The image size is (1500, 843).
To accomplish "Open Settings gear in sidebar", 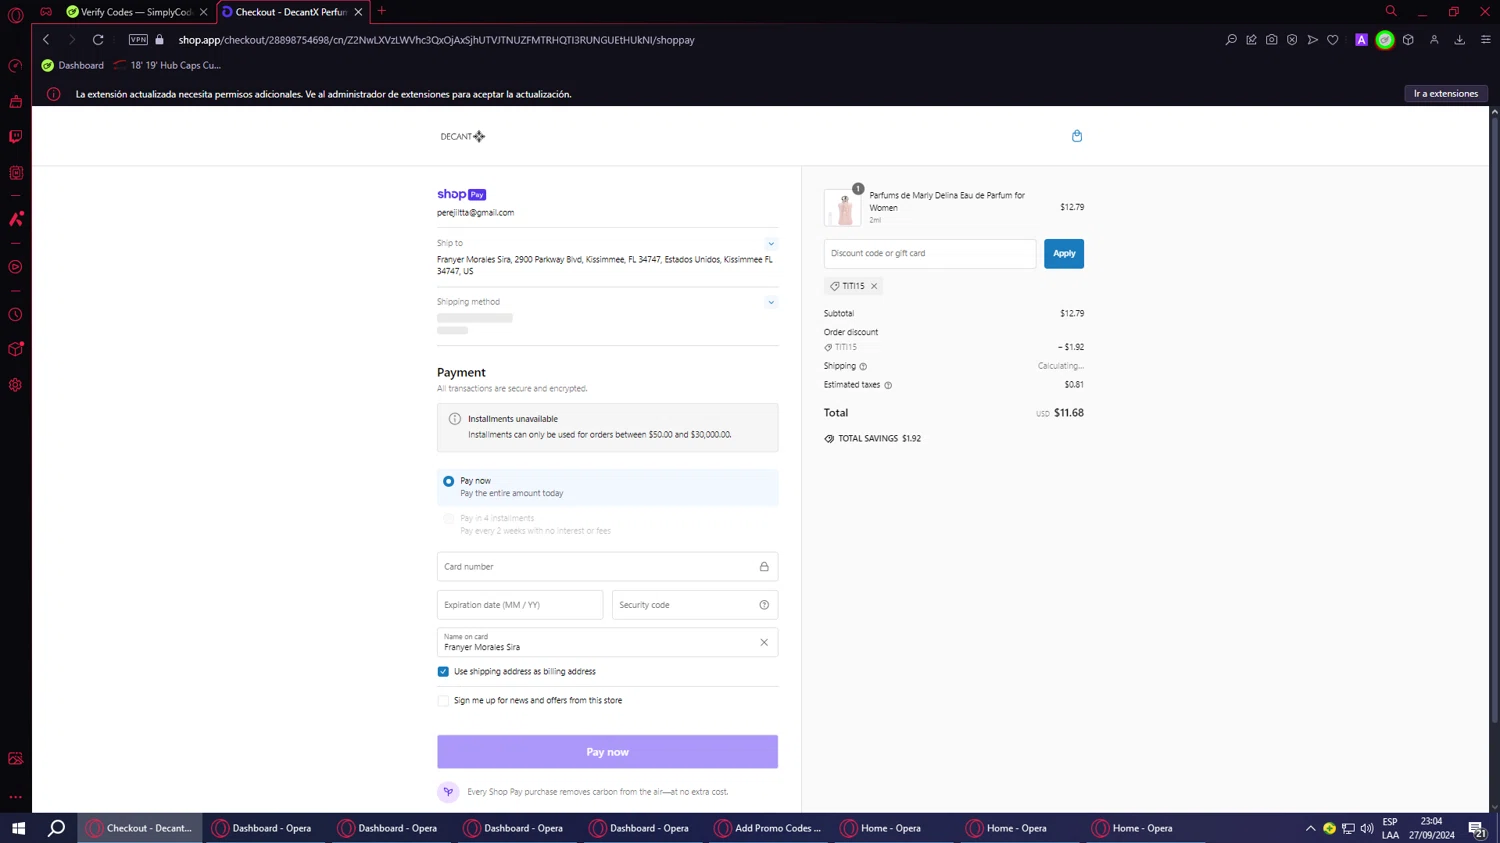I will click(15, 385).
